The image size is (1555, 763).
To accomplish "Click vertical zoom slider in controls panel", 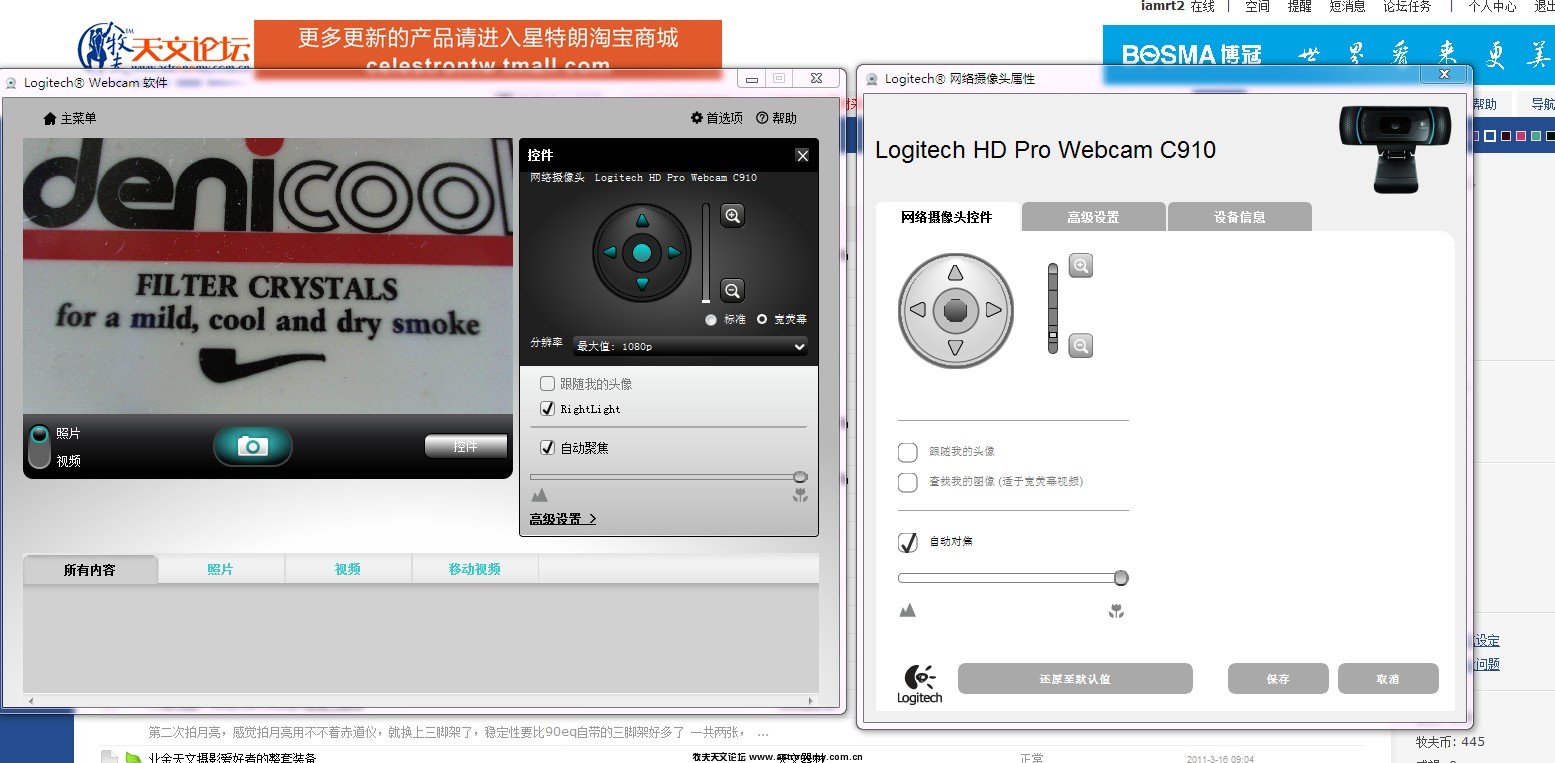I will [706, 253].
